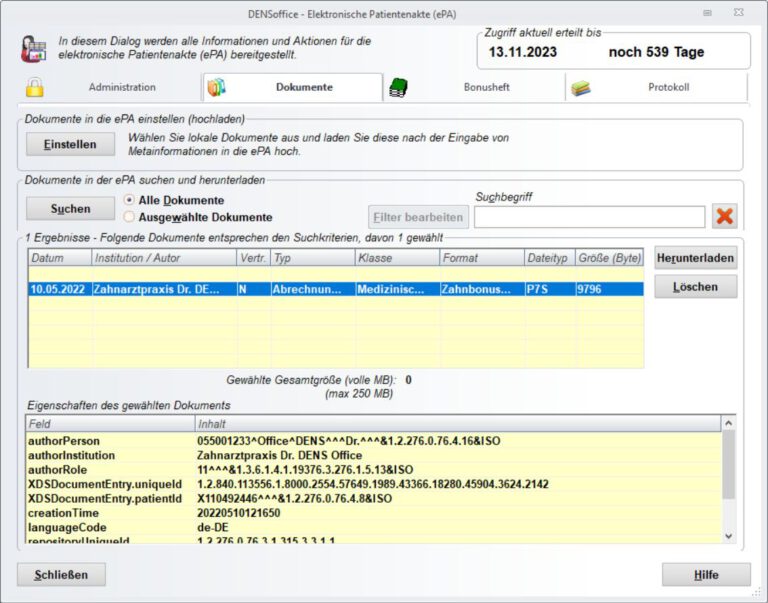This screenshot has width=768, height=603.
Task: Close the dialog with Schließen
Action: [61, 575]
